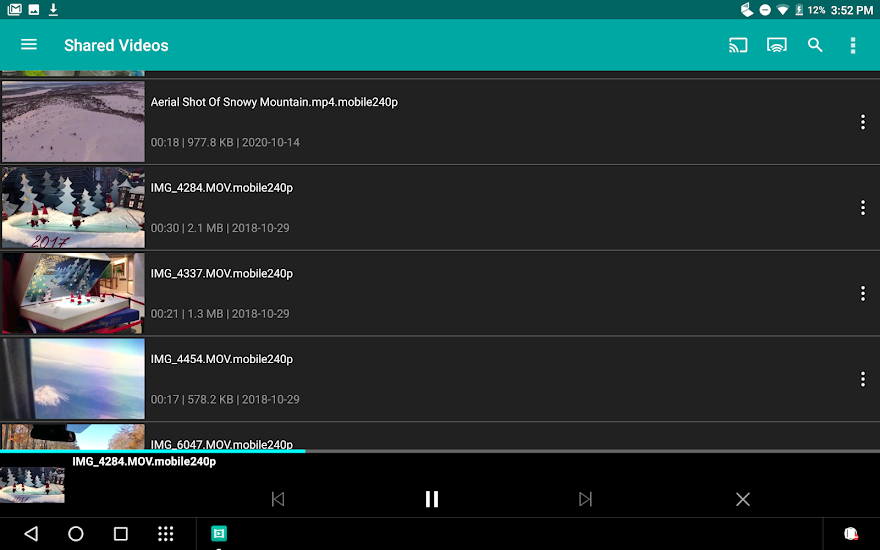This screenshot has height=550, width=880.
Task: Skip to the previous video
Action: [x=278, y=499]
